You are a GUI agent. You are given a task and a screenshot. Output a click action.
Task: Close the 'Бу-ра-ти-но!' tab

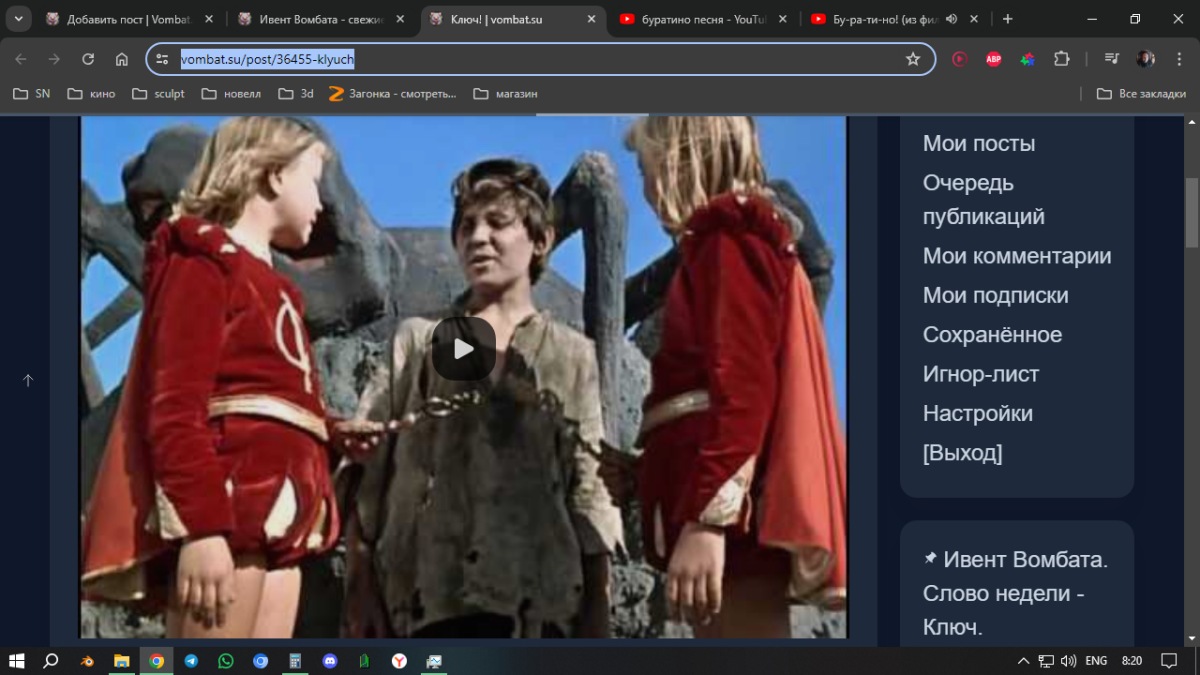tap(975, 19)
